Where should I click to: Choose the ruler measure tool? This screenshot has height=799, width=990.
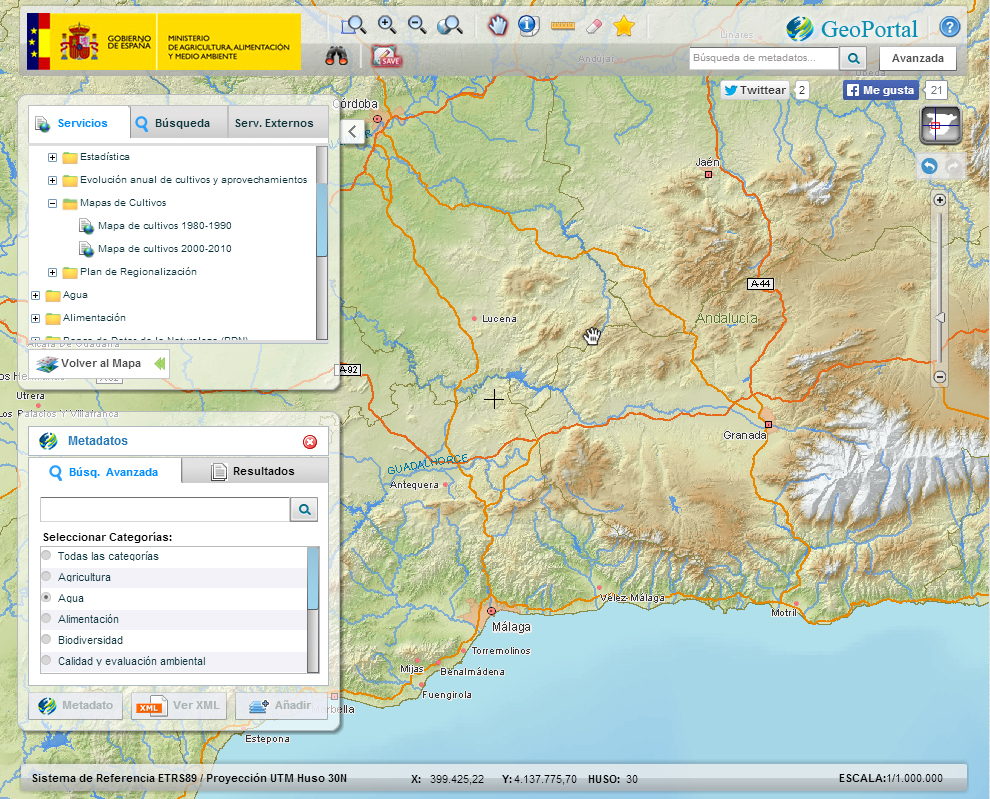pos(563,26)
